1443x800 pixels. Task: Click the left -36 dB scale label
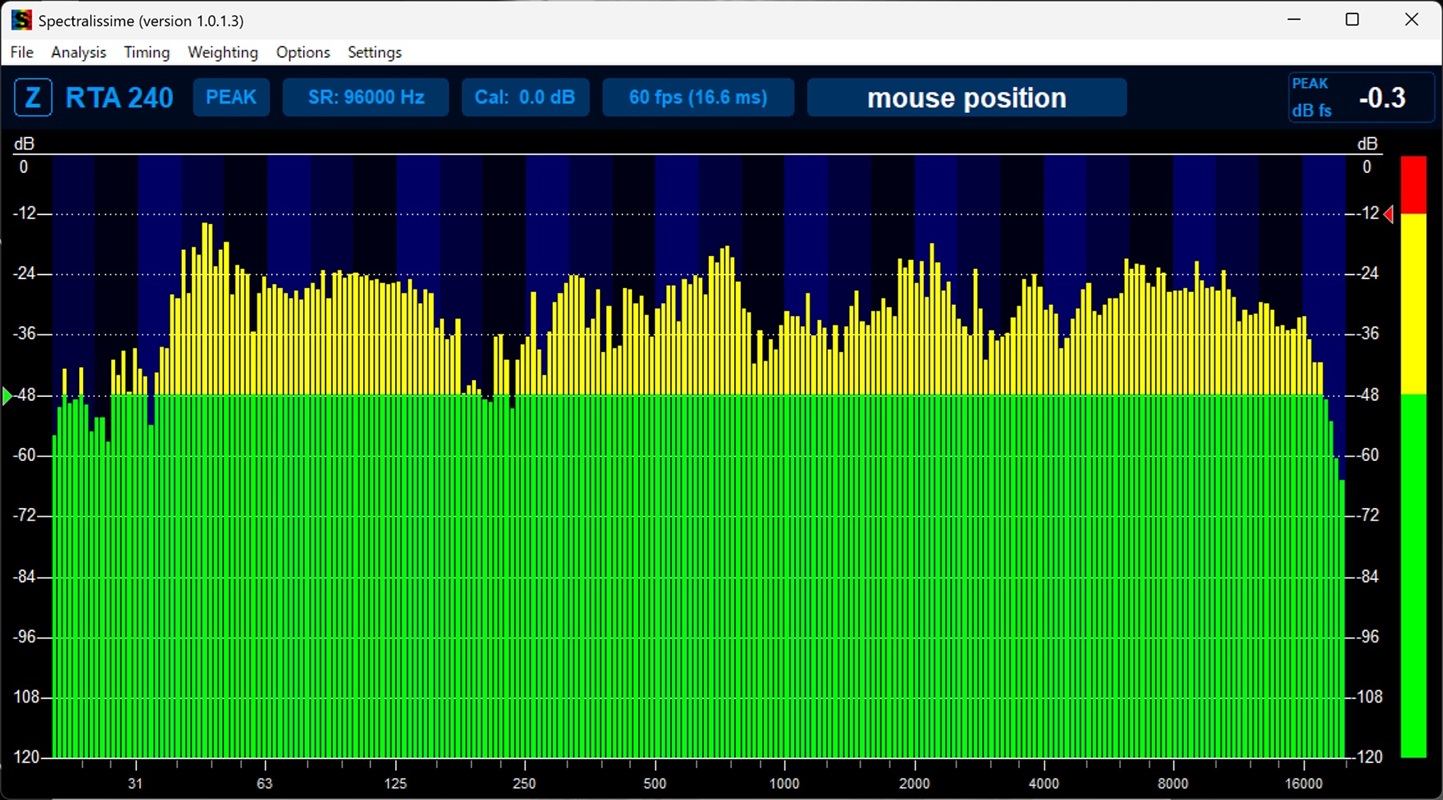(24, 334)
